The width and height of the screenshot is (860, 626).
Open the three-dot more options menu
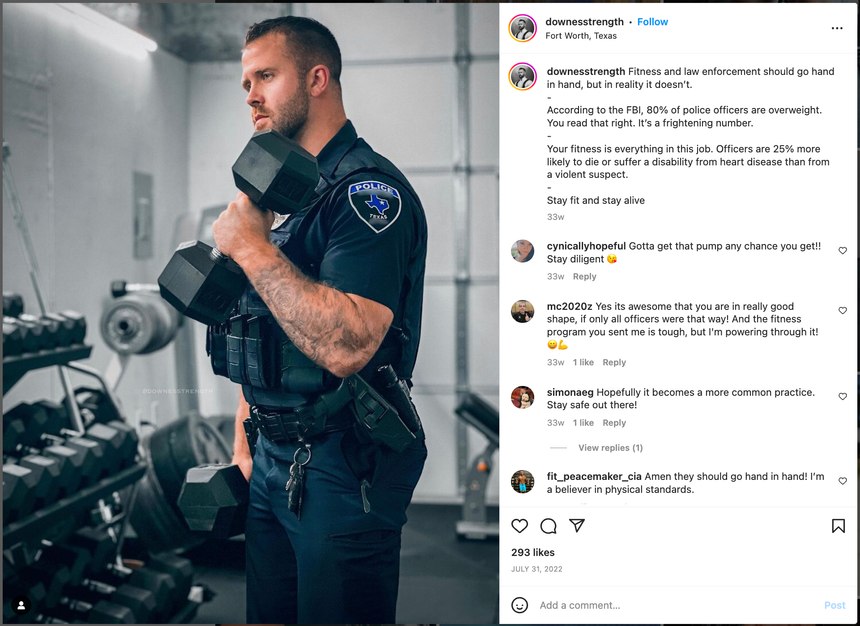coord(837,28)
